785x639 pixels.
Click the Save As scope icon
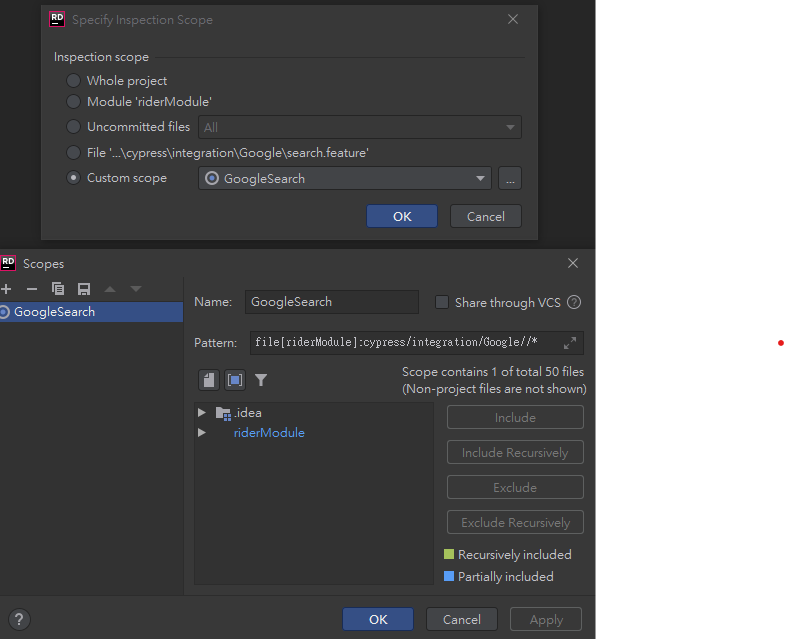(x=84, y=289)
